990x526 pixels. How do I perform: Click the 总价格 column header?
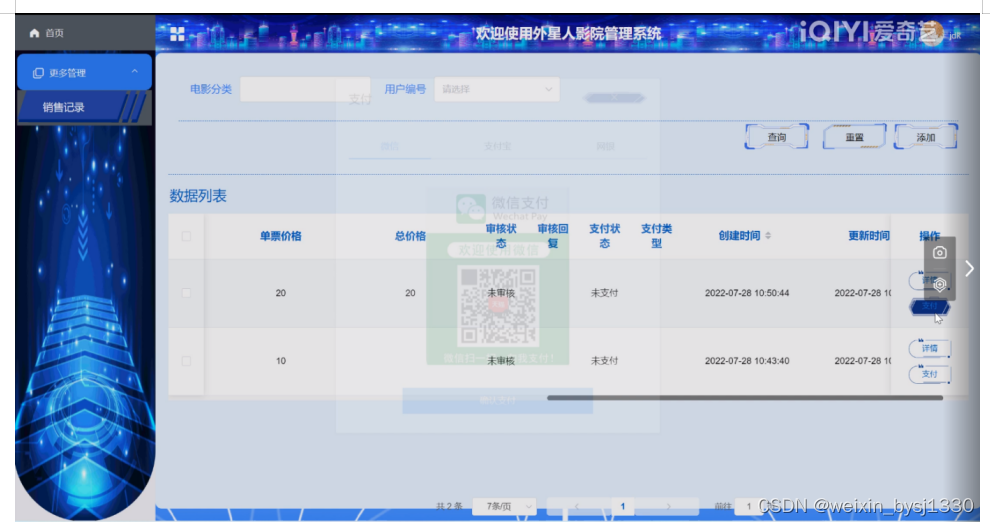coord(410,236)
